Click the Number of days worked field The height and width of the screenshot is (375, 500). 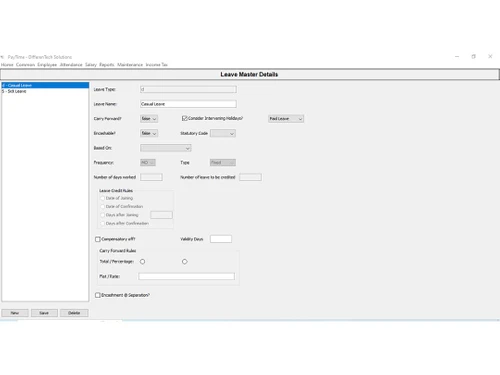click(151, 177)
